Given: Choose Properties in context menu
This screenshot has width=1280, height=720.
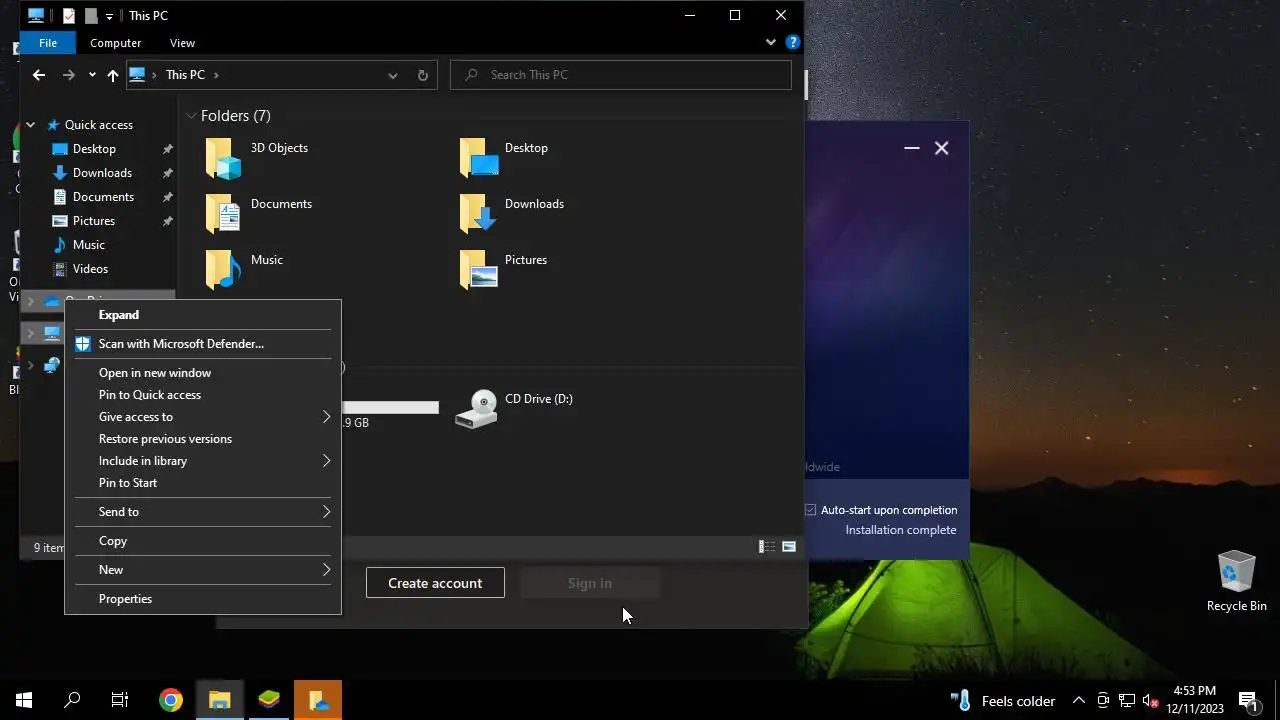Looking at the screenshot, I should pyautogui.click(x=203, y=599).
